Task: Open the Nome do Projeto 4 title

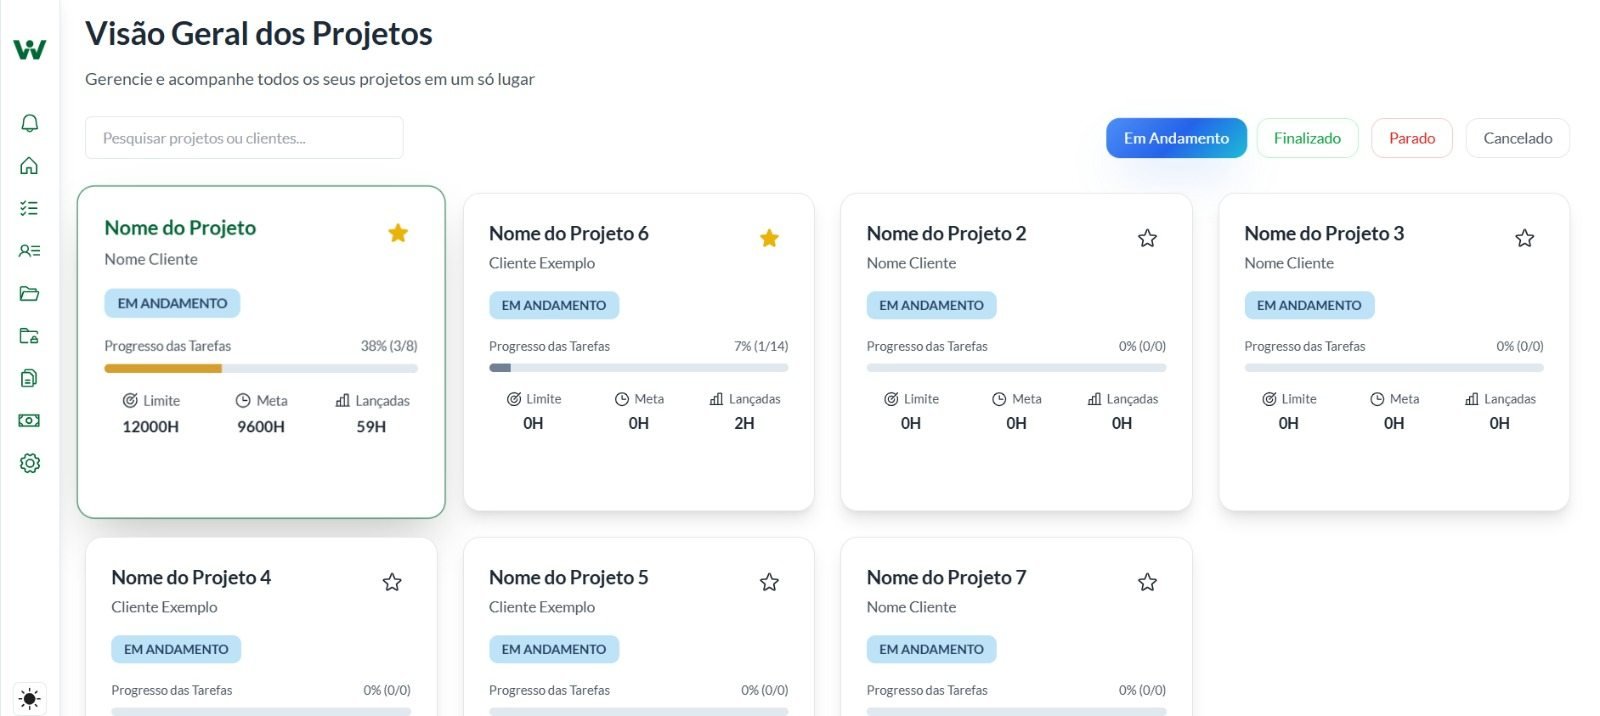Action: [191, 577]
